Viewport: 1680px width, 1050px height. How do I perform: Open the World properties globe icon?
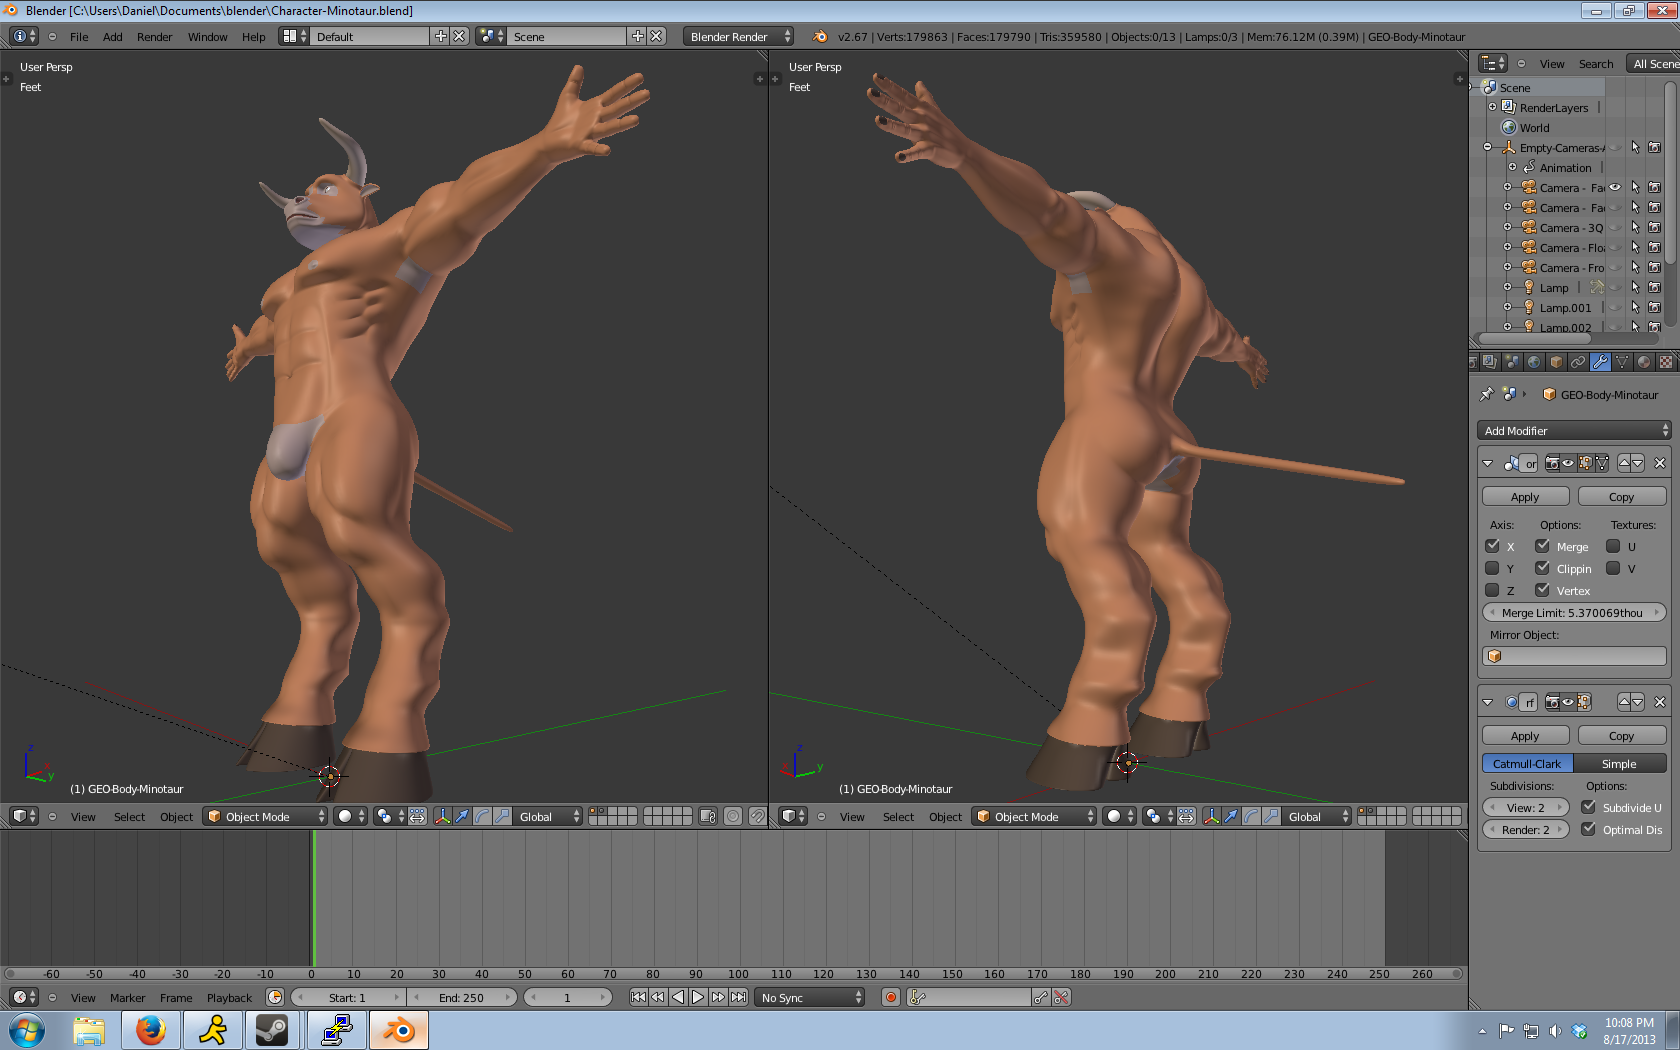pos(1534,362)
